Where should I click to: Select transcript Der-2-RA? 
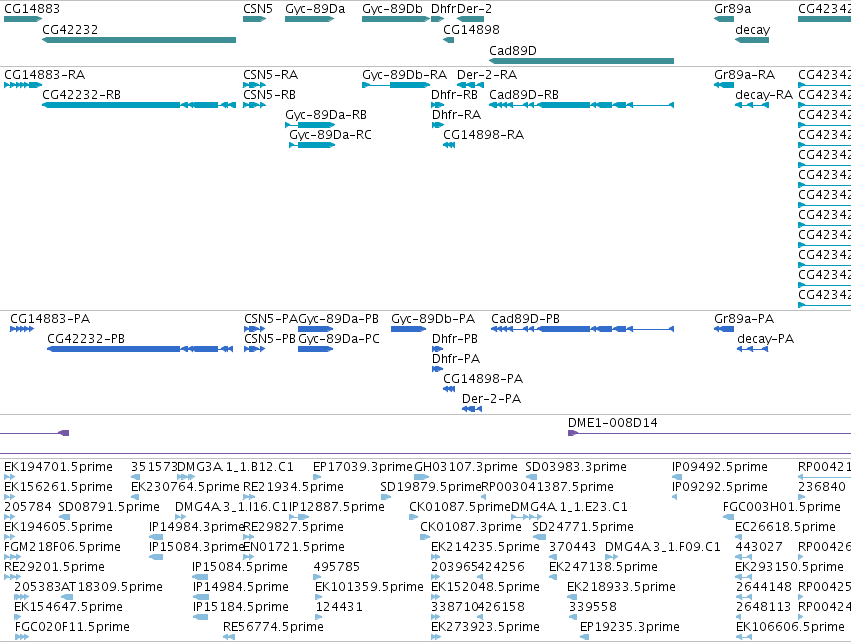(487, 74)
